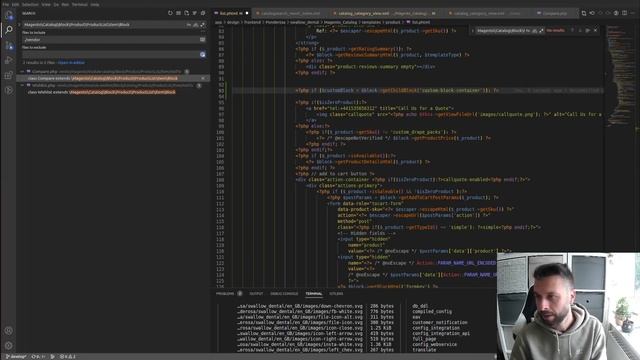Close the editor find widget
Image resolution: width=640 pixels, height=360 pixels.
pos(596,31)
